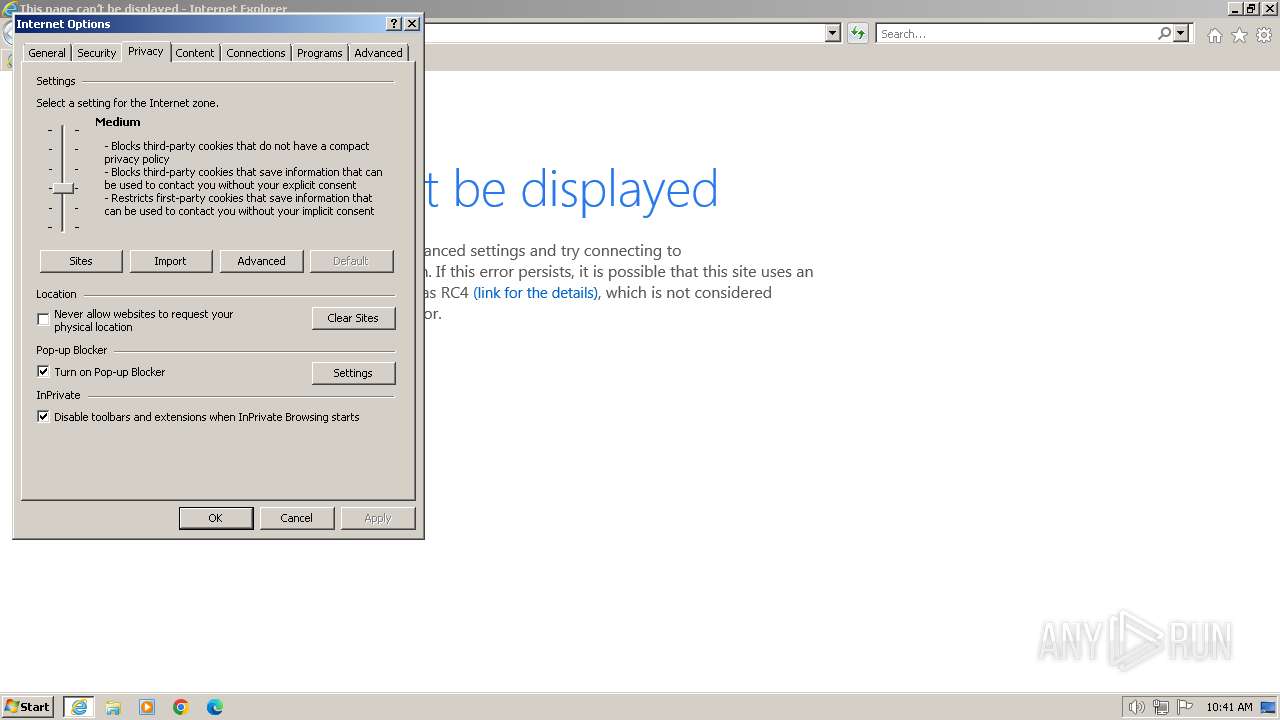Toggle Disable toolbars when InPrivate Browsing starts
Viewport: 1280px width, 720px height.
tap(43, 417)
